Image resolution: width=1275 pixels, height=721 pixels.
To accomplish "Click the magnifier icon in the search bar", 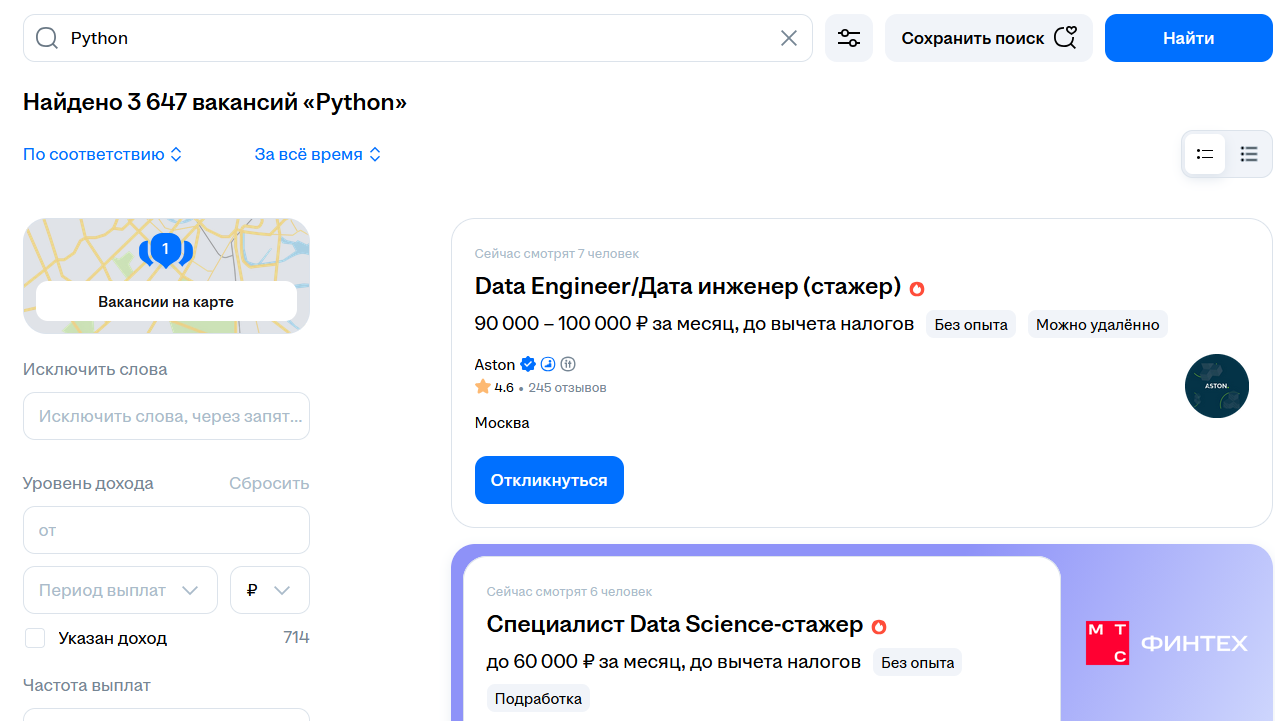I will (x=46, y=37).
